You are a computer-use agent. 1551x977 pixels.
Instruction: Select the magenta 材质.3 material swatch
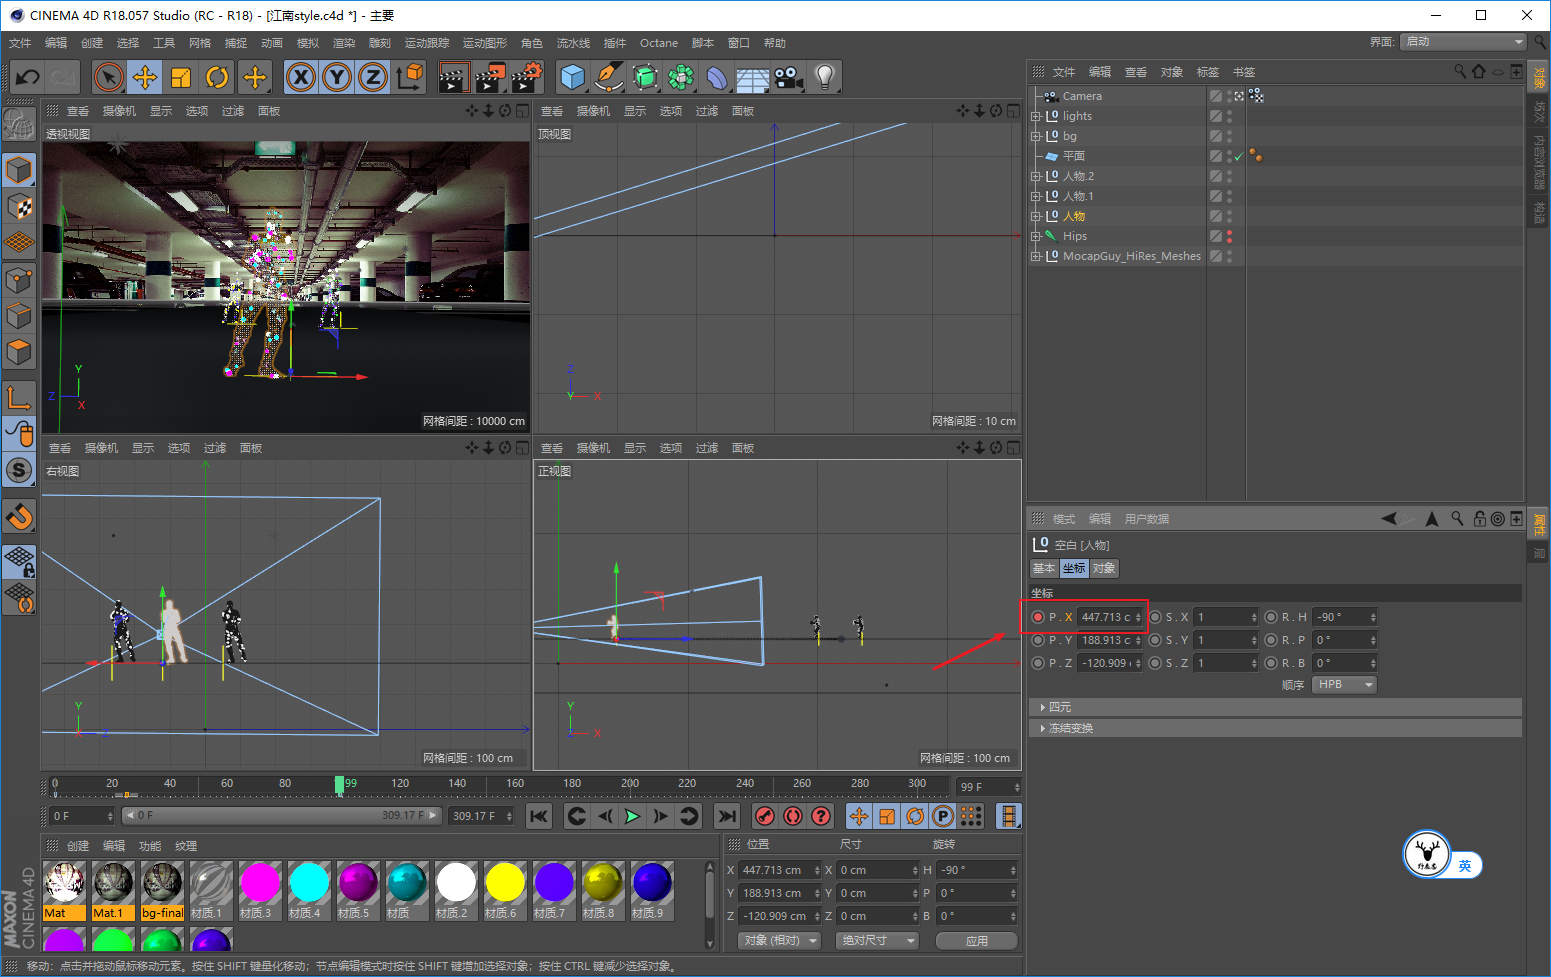260,890
